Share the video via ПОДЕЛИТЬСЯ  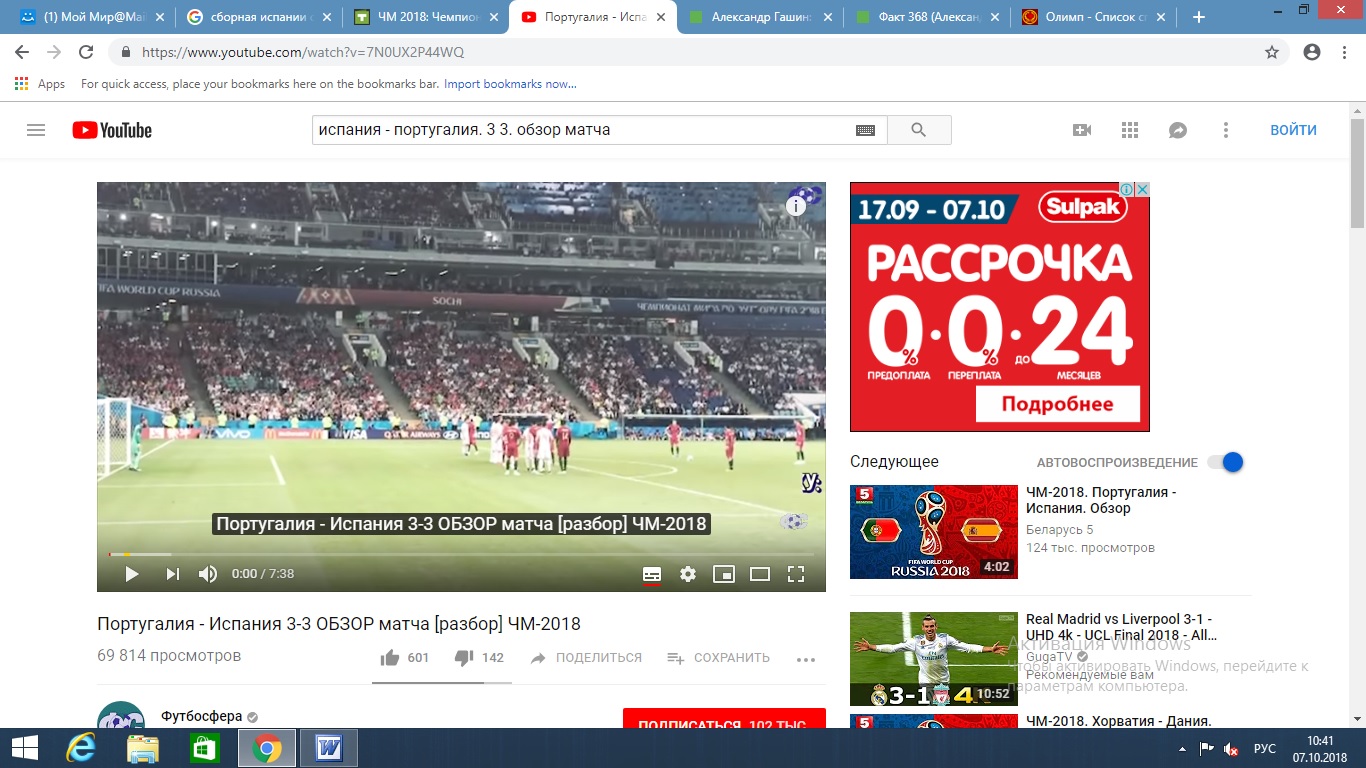(586, 658)
